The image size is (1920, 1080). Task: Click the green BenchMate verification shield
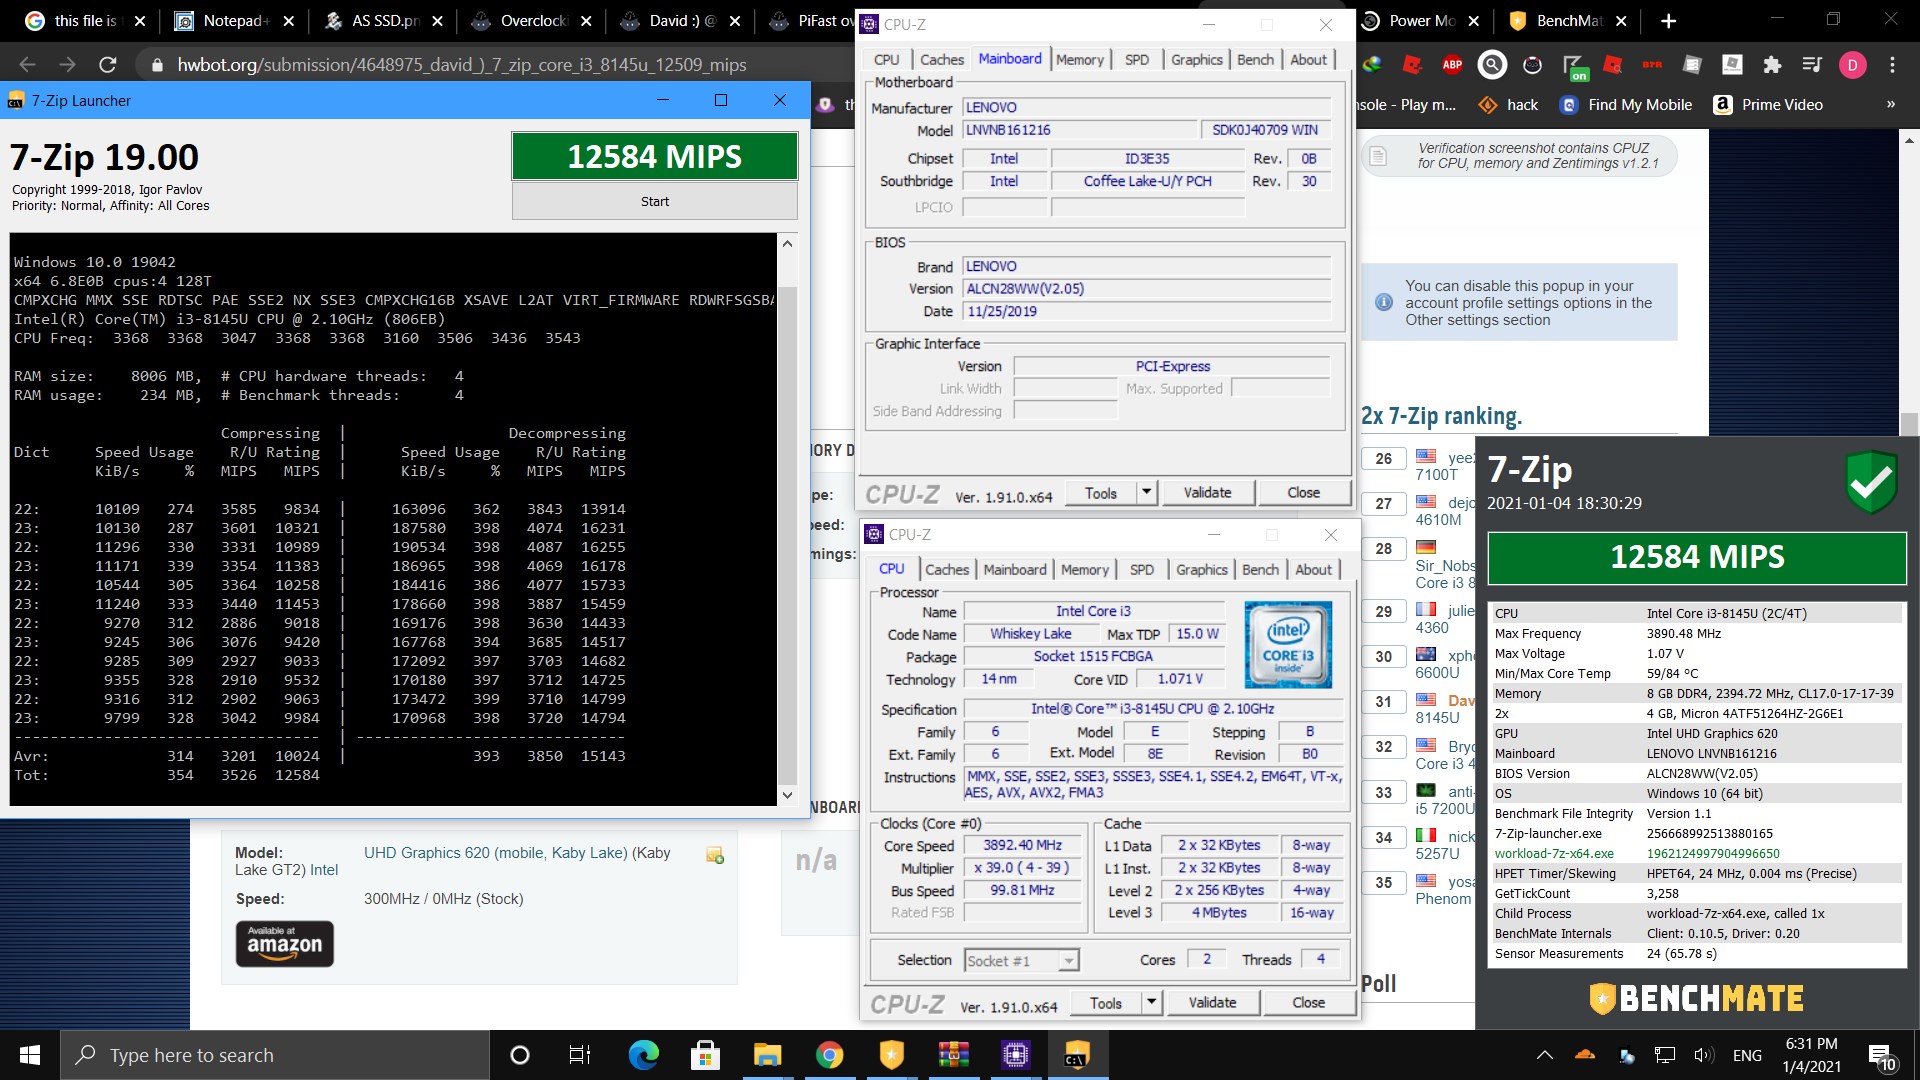1871,482
